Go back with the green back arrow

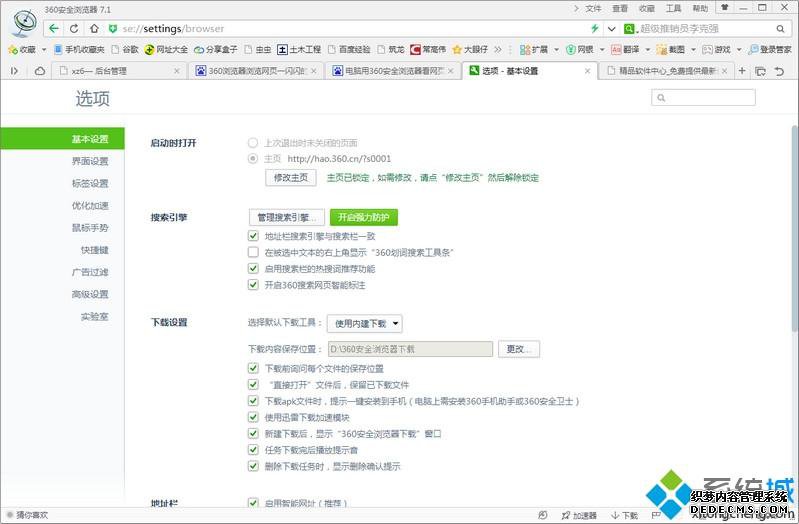click(54, 29)
